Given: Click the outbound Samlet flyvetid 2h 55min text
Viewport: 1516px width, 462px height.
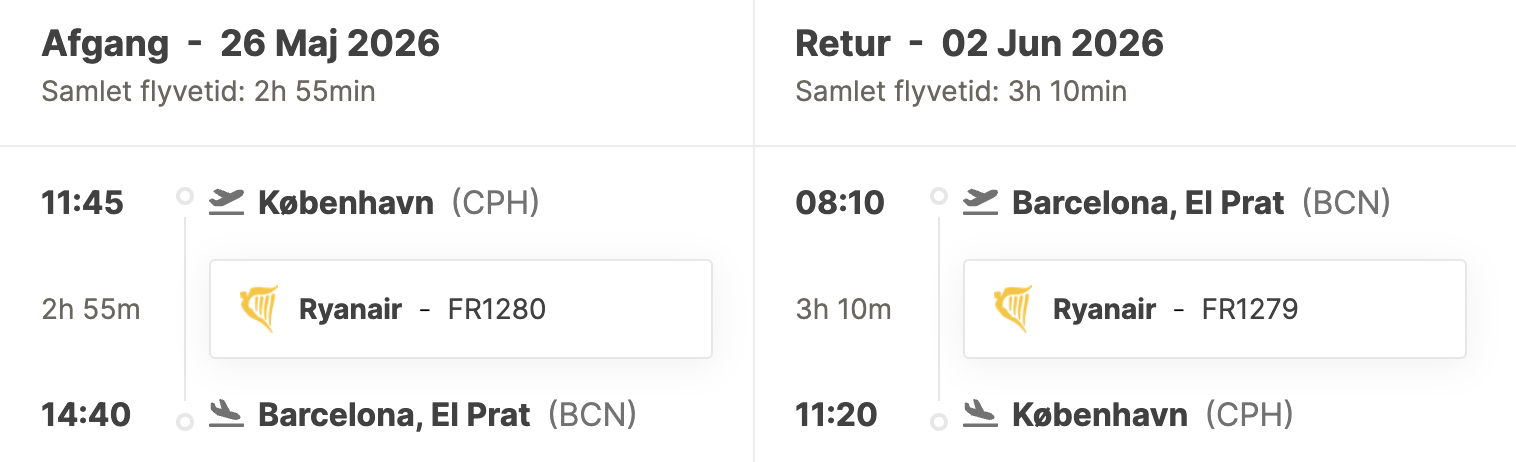Looking at the screenshot, I should pos(208,92).
